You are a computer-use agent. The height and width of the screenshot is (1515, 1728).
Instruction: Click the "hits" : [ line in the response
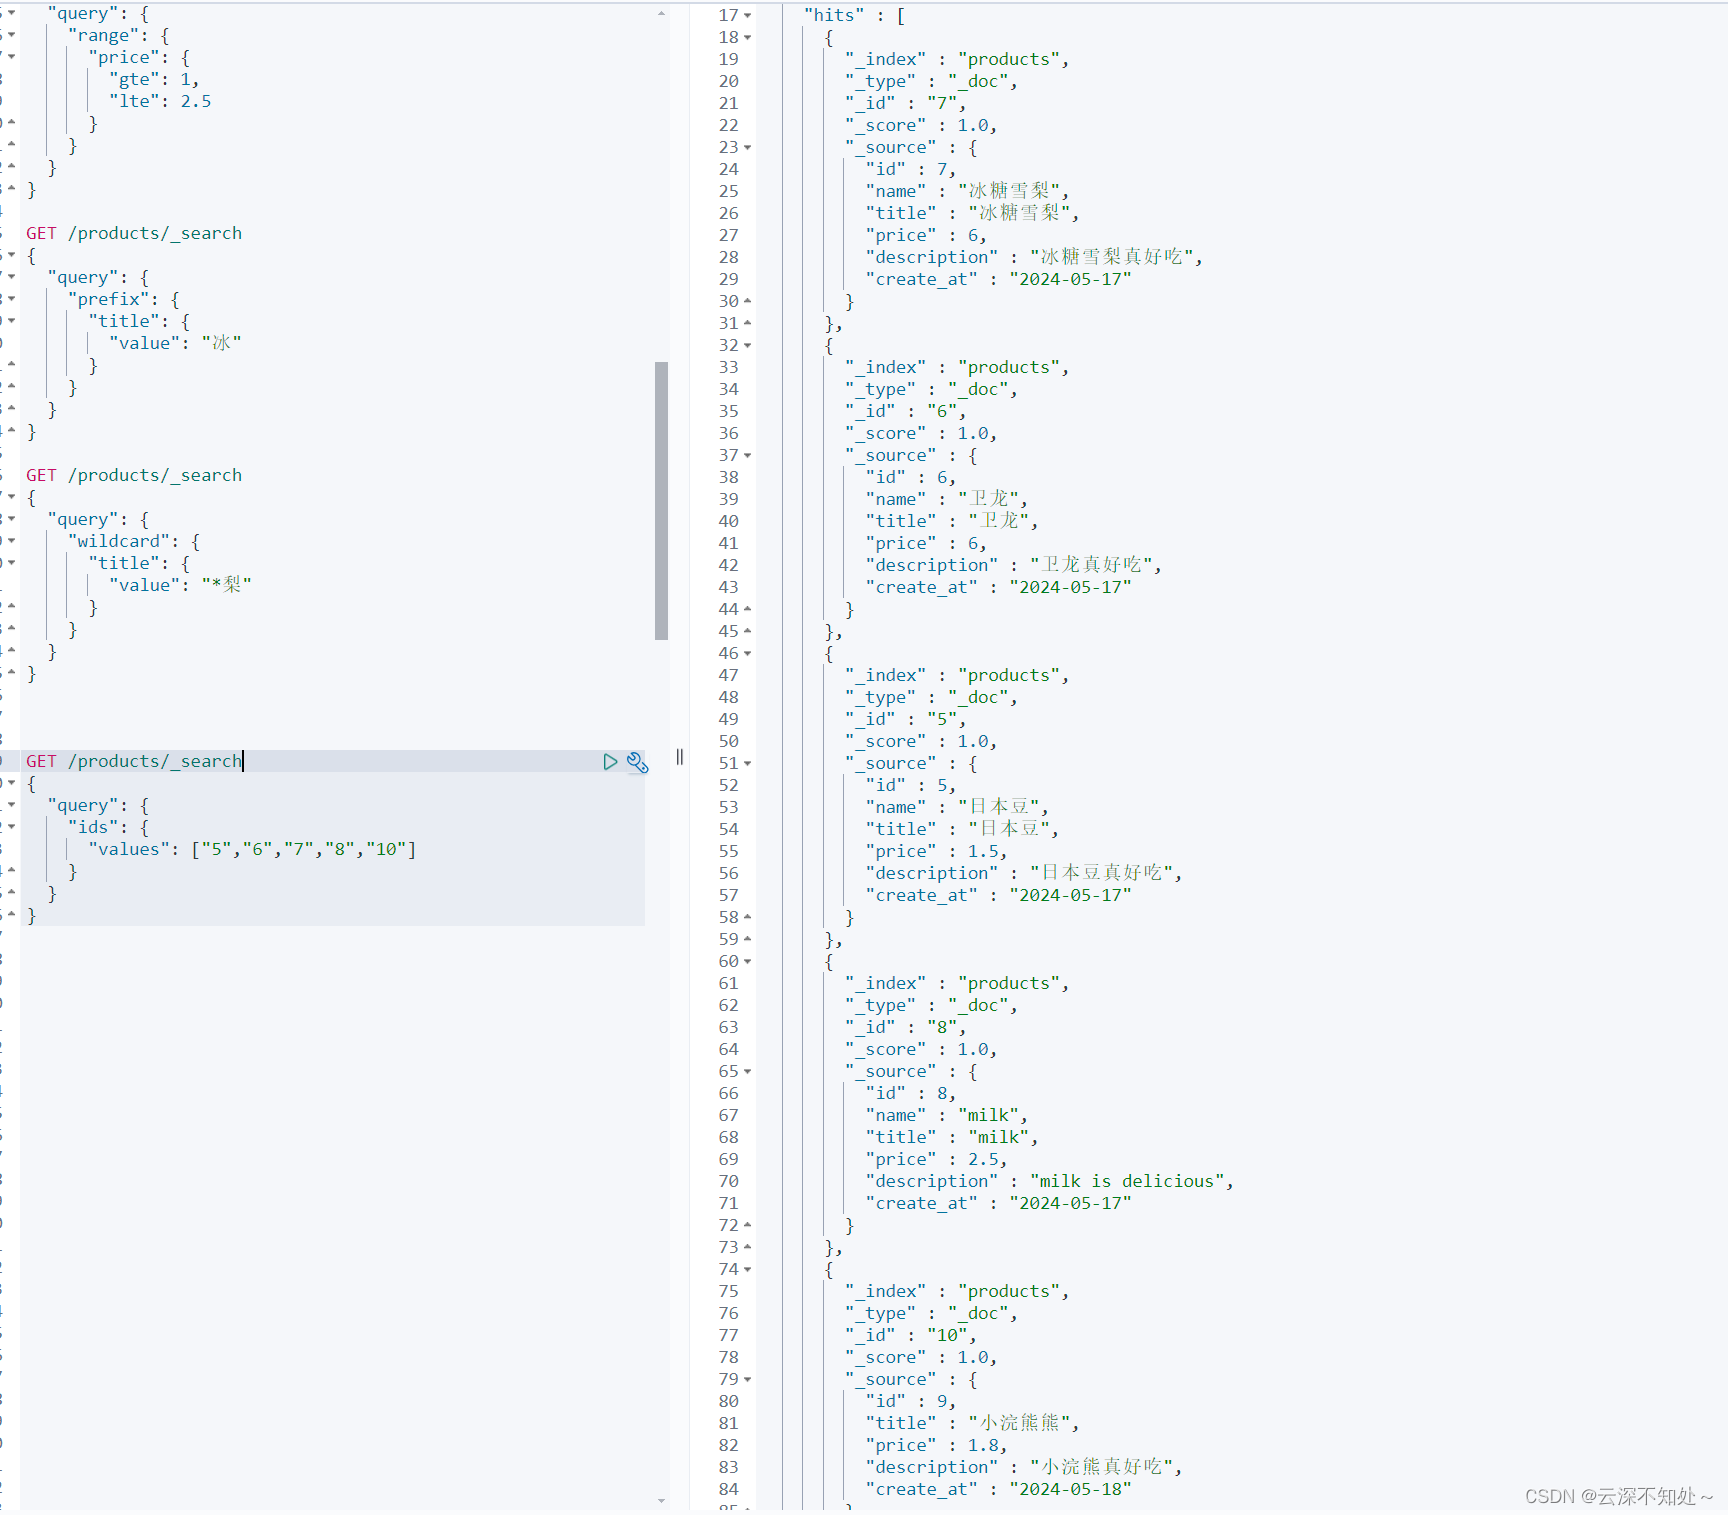pyautogui.click(x=855, y=16)
